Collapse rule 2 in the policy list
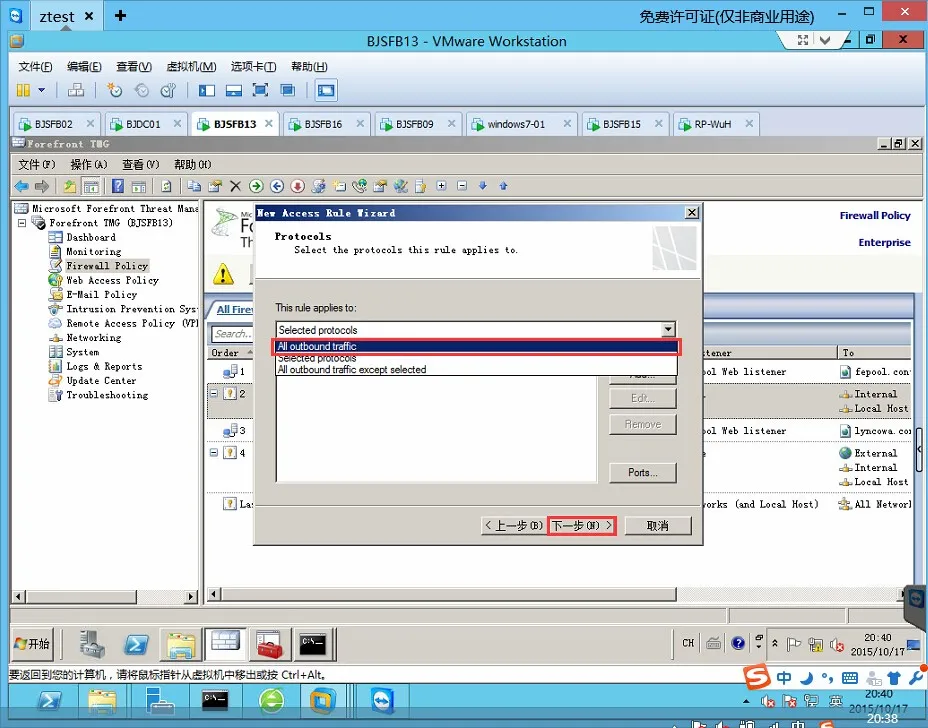This screenshot has height=728, width=928. 214,393
